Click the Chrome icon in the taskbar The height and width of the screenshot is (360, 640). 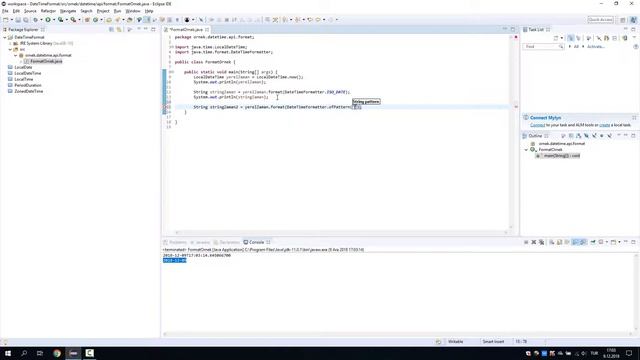[x=57, y=353]
